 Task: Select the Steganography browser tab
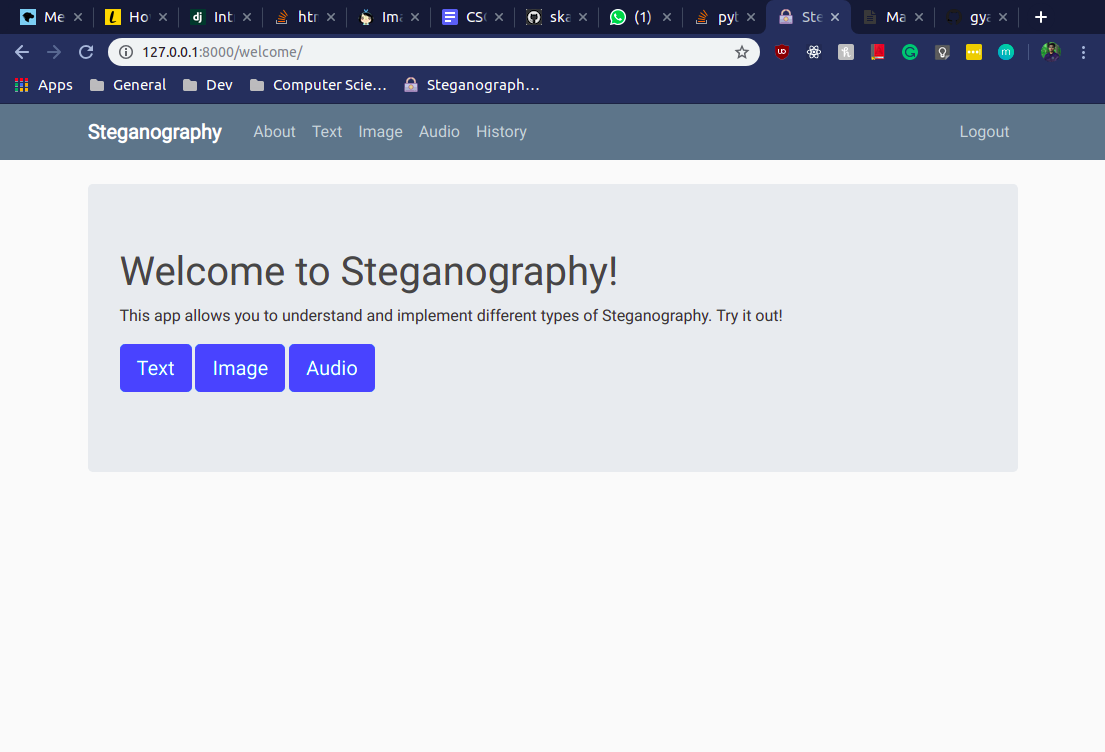[806, 16]
